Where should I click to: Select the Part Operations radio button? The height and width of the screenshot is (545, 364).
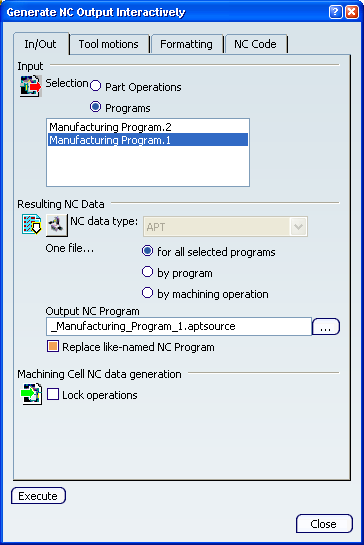point(95,86)
